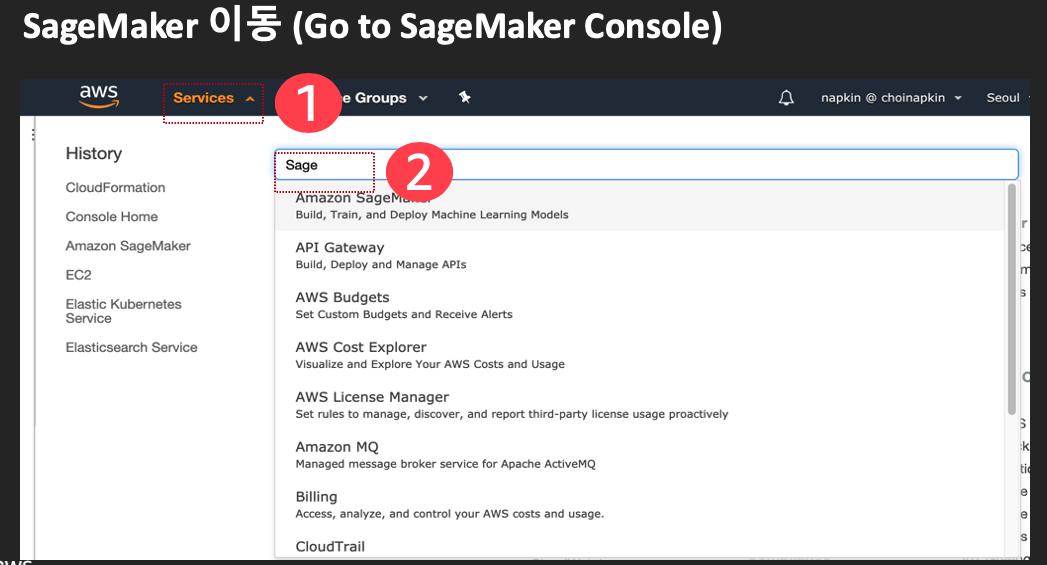Screen dimensions: 1047x565
Task: Open Amazon SageMaker from History
Action: [128, 246]
